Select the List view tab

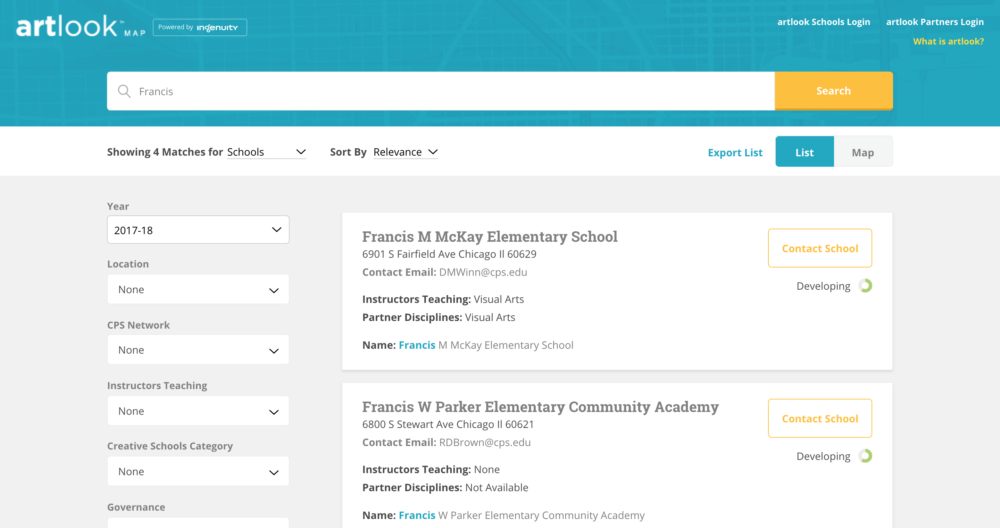tap(804, 152)
